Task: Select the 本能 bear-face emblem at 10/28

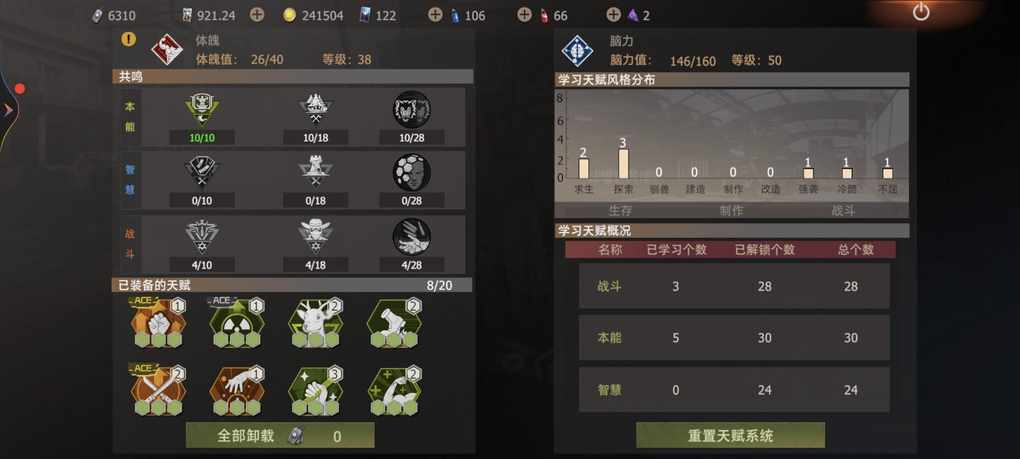Action: [412, 109]
